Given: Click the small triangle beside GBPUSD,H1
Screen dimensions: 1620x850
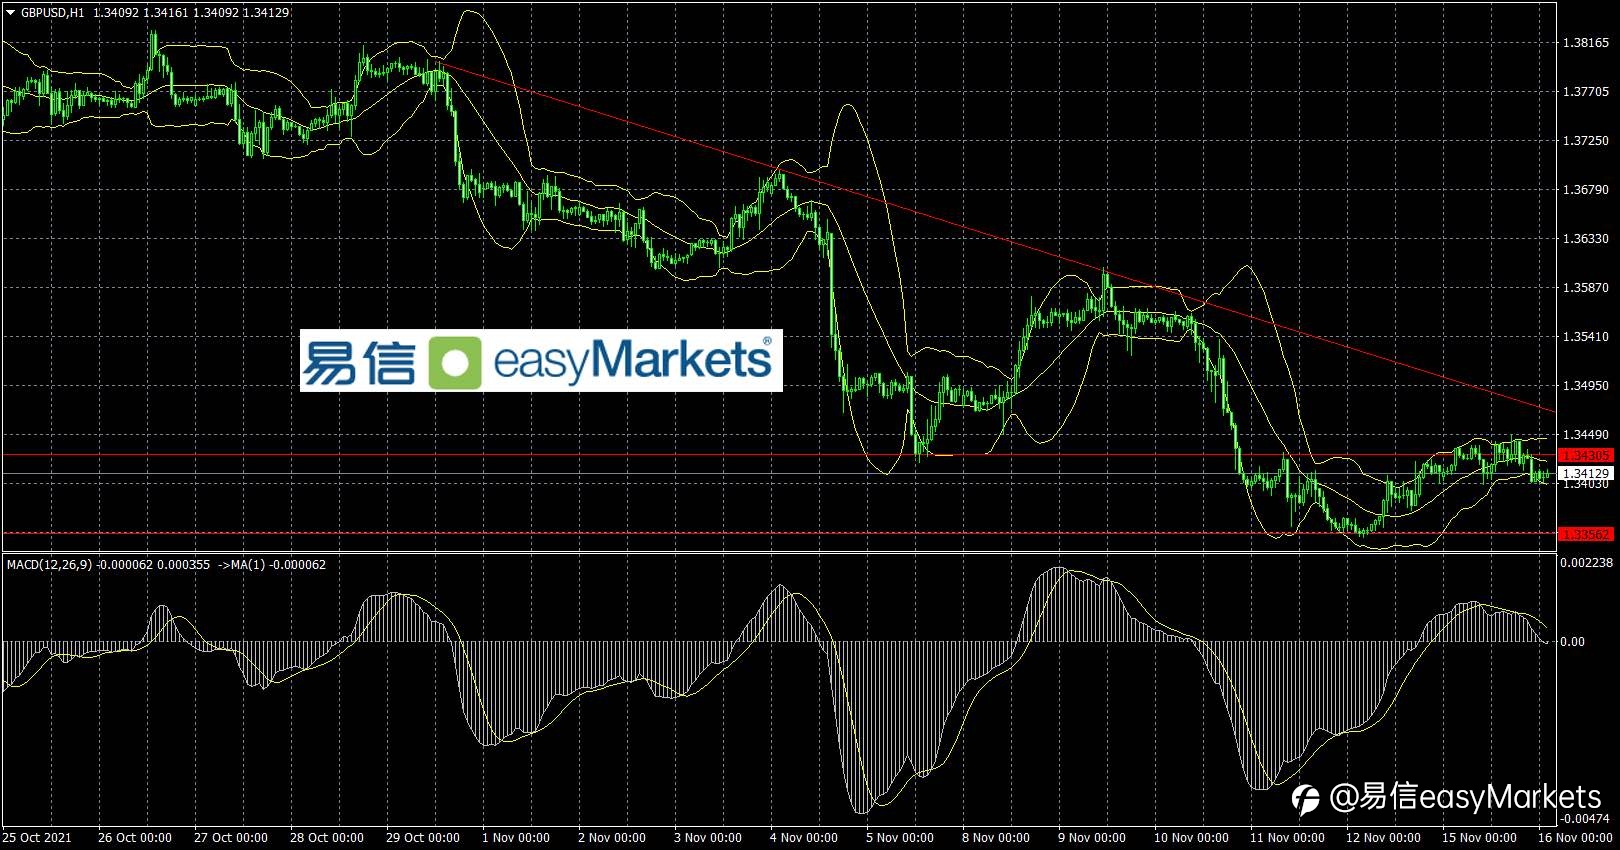Looking at the screenshot, I should [x=10, y=13].
